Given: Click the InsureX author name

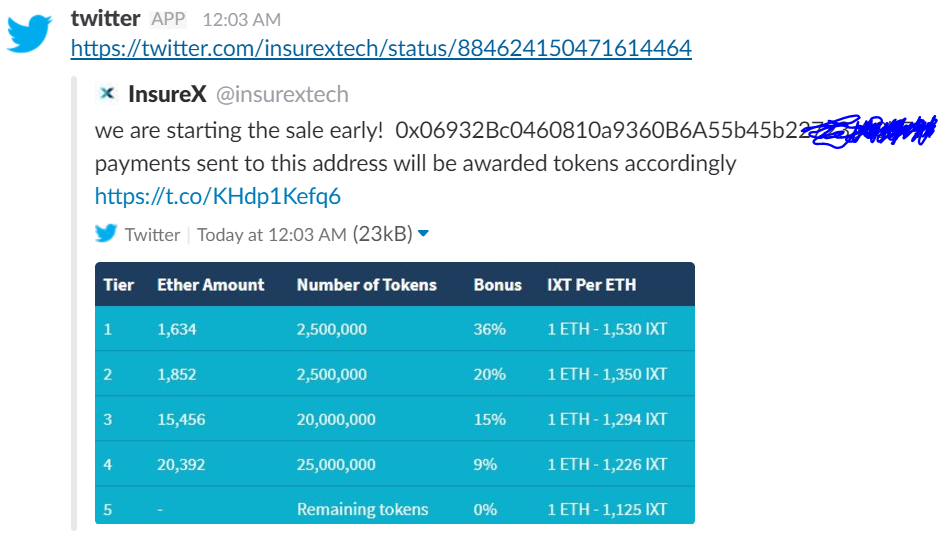Looking at the screenshot, I should click(x=167, y=94).
